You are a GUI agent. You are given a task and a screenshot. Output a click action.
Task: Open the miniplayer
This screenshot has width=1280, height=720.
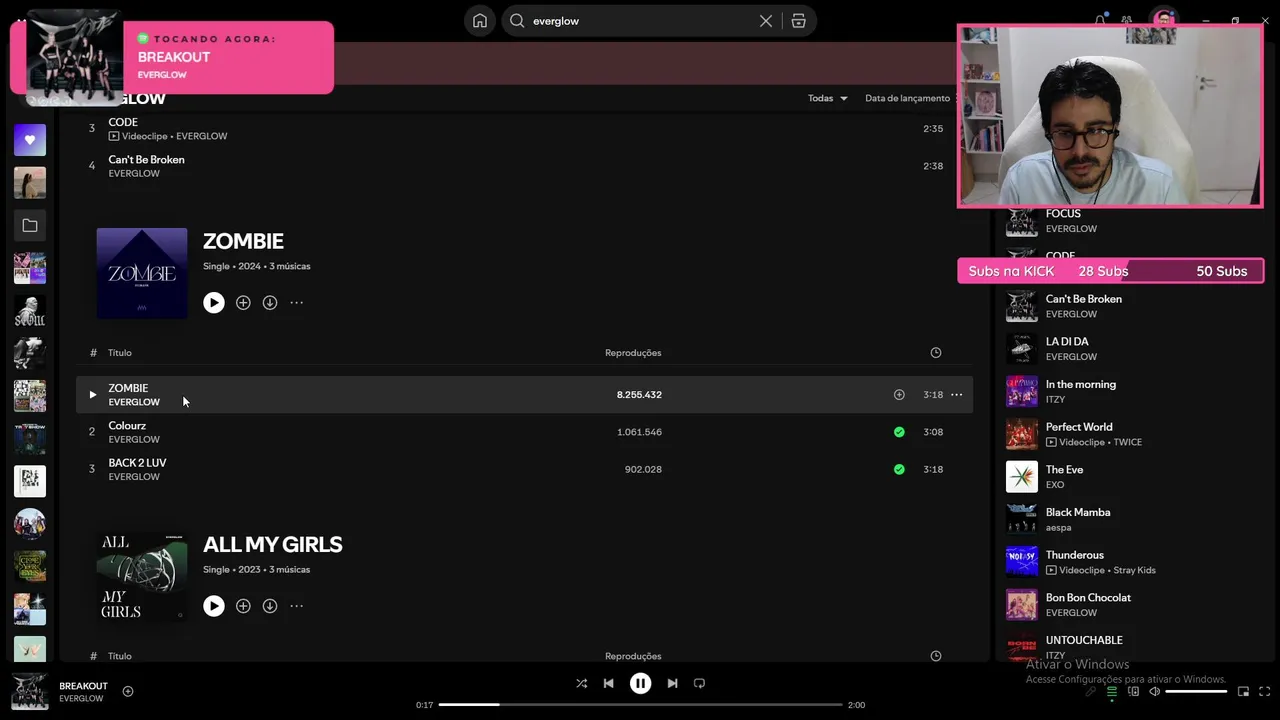coord(1243,691)
